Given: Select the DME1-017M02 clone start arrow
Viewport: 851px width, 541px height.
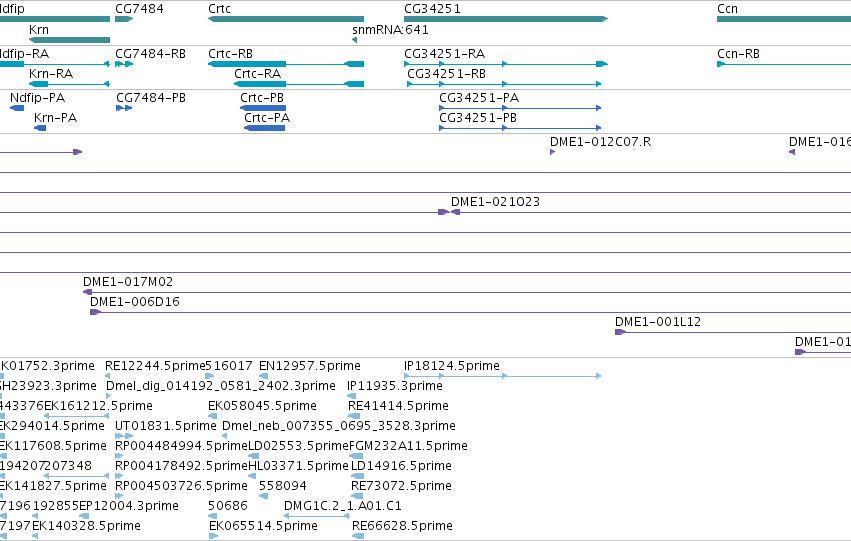Looking at the screenshot, I should click(87, 292).
